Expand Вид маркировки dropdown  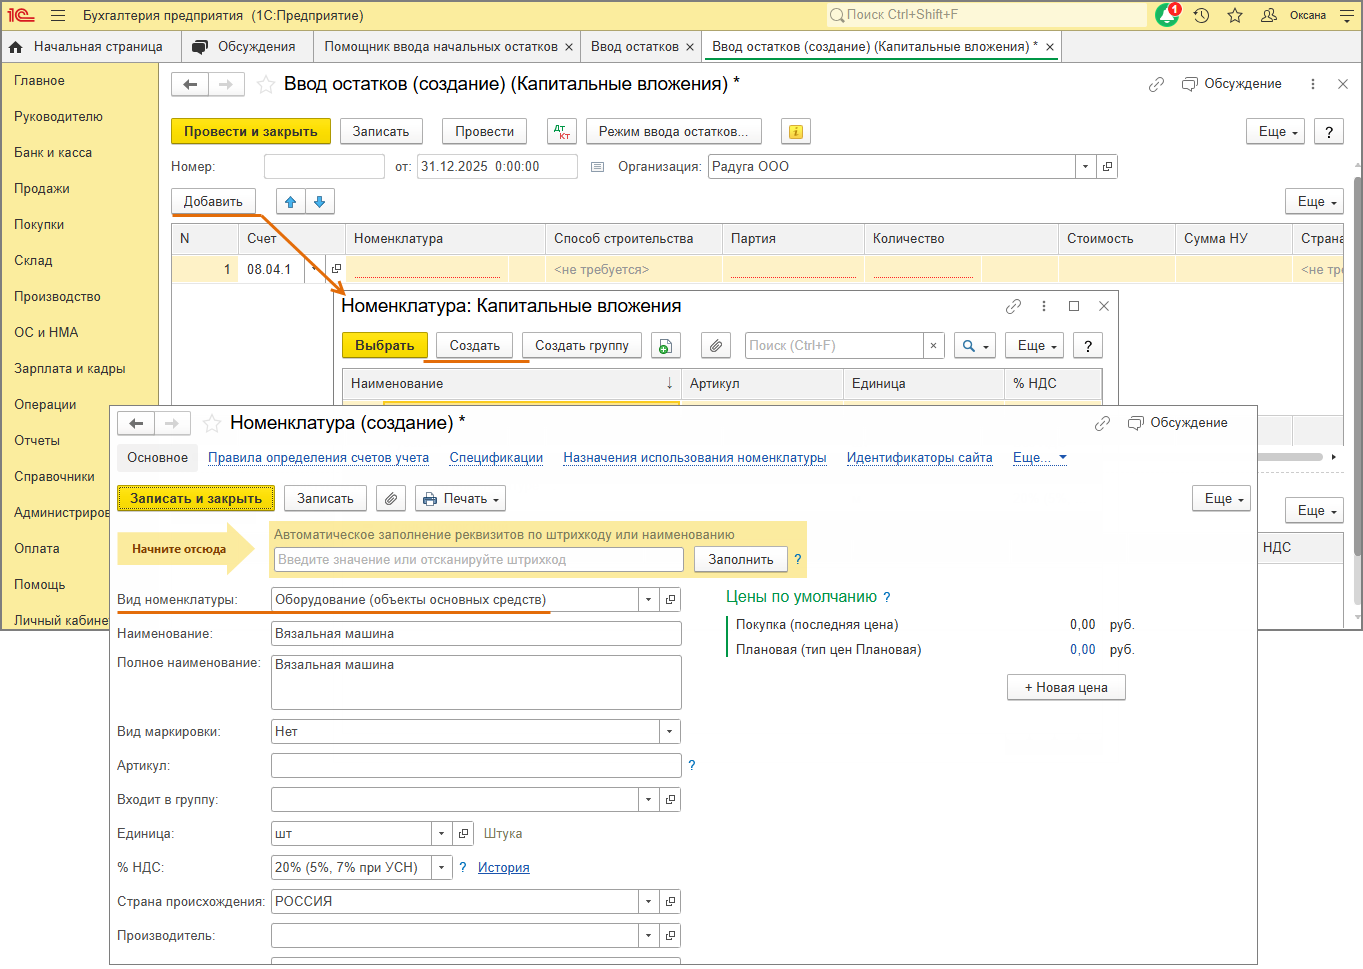(x=670, y=732)
